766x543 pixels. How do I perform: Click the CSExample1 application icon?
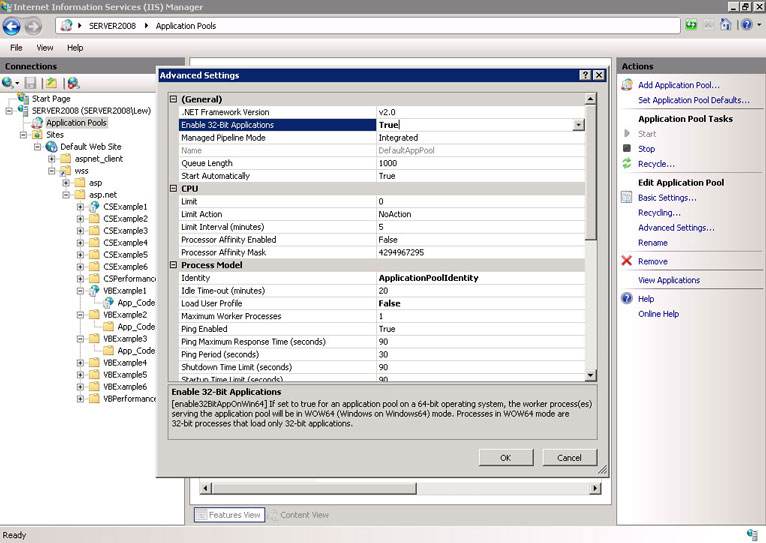click(x=94, y=207)
